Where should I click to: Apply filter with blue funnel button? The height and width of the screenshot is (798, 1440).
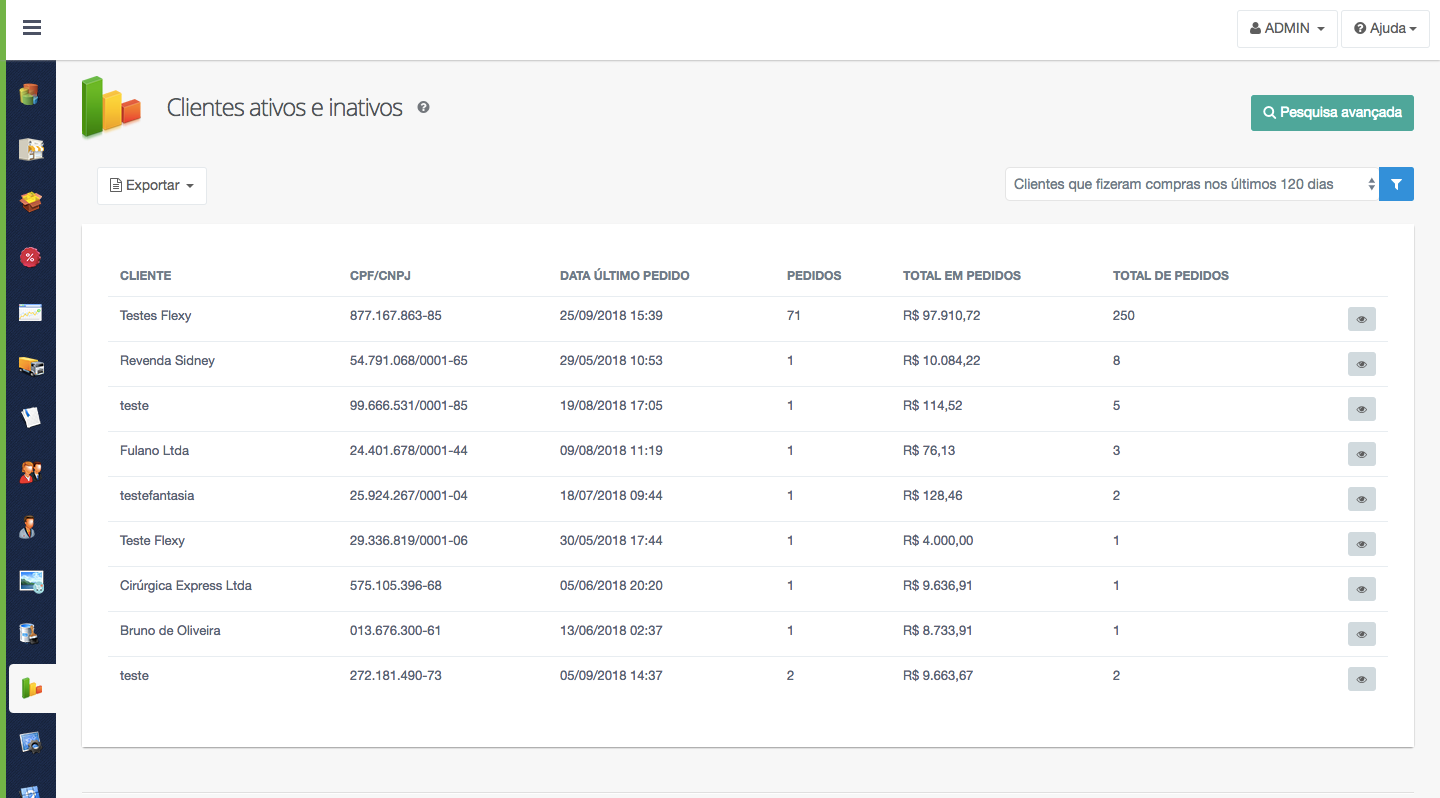1396,184
